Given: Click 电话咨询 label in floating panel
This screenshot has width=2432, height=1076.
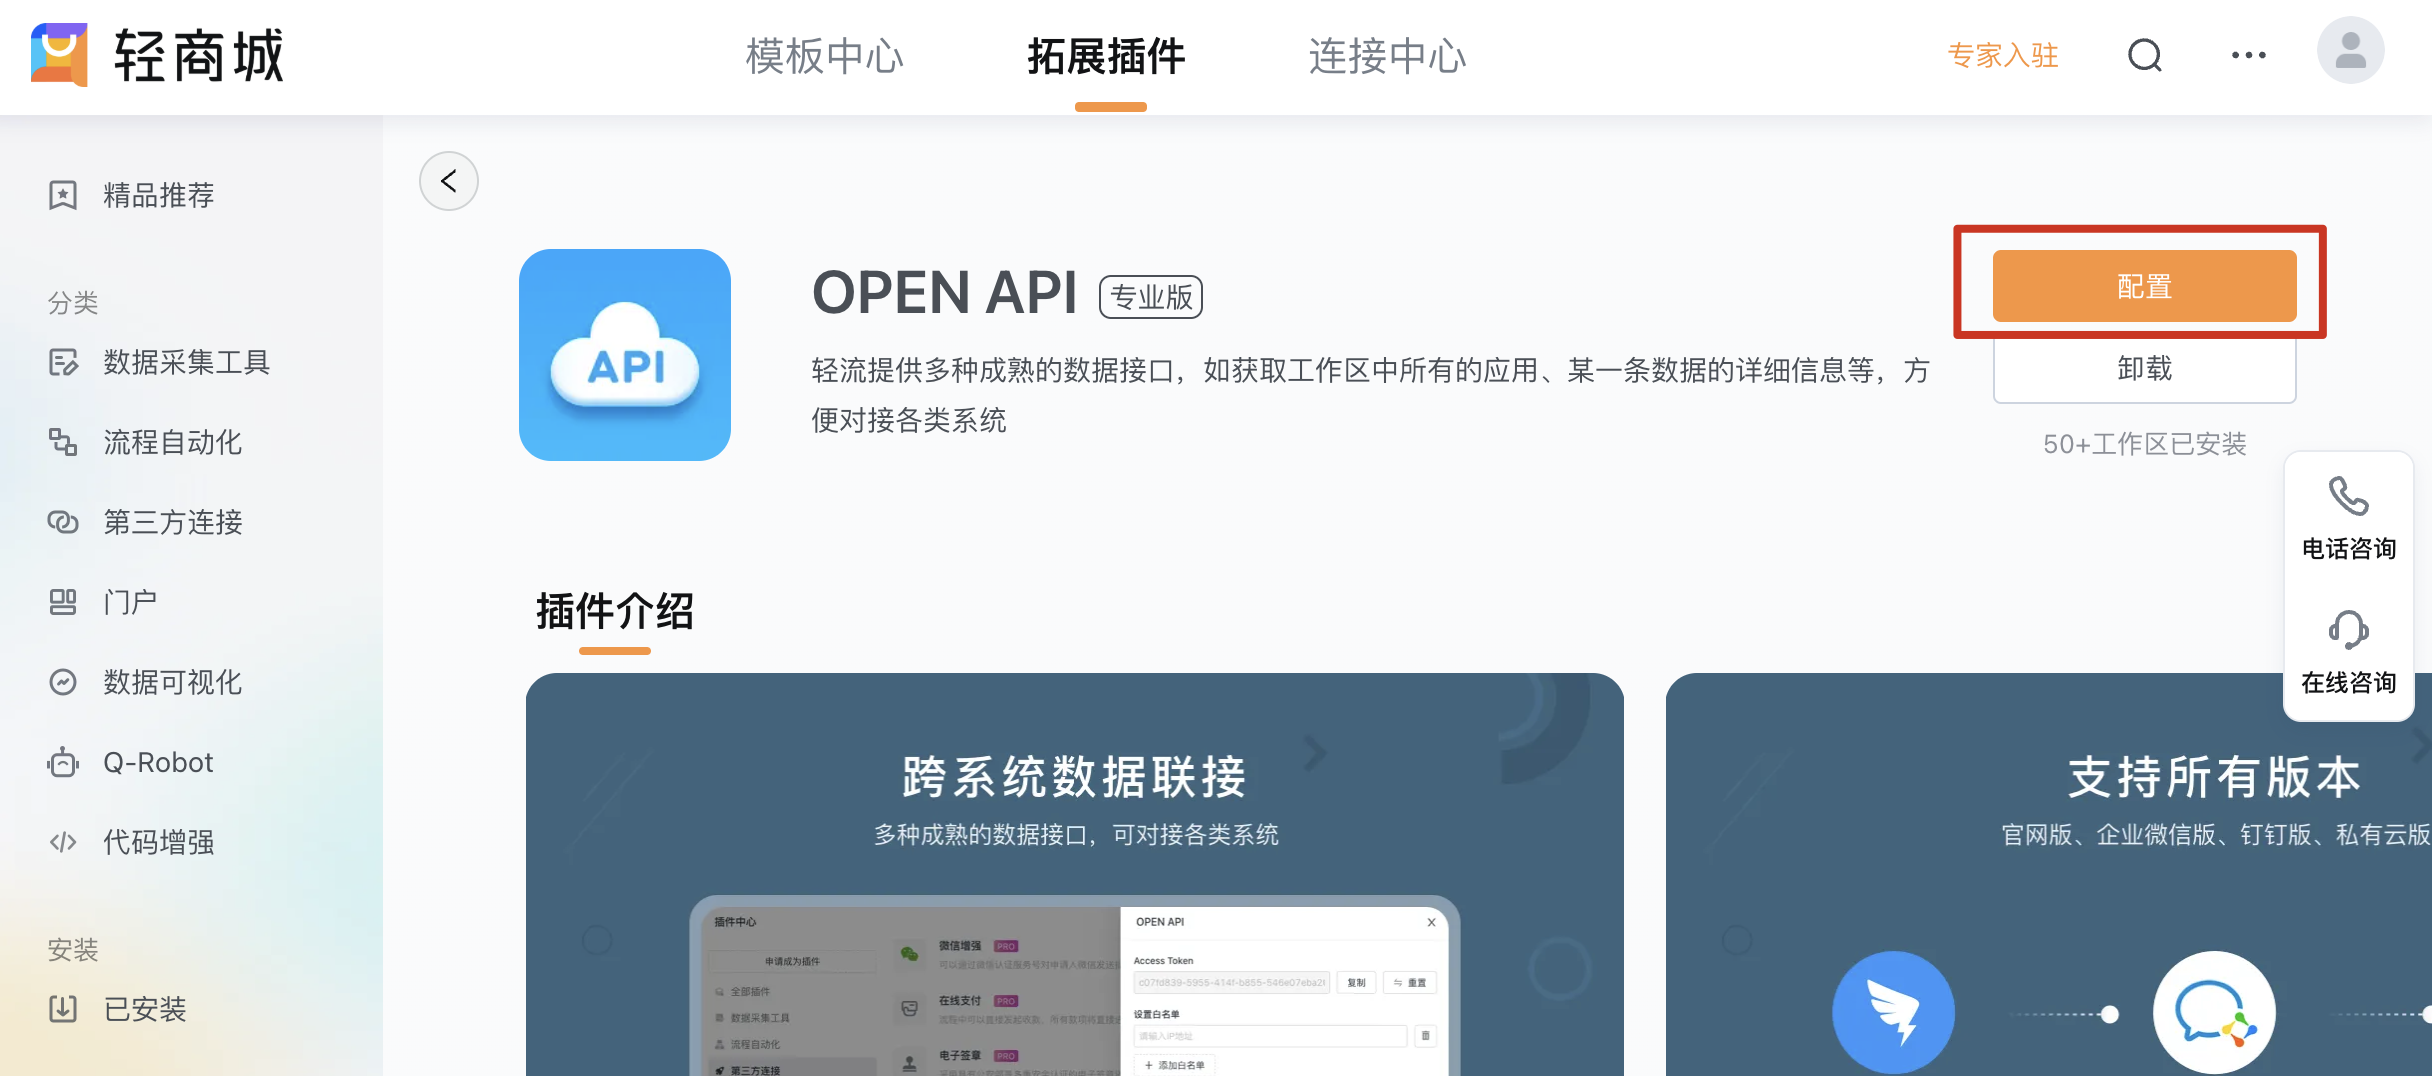Looking at the screenshot, I should [x=2349, y=549].
